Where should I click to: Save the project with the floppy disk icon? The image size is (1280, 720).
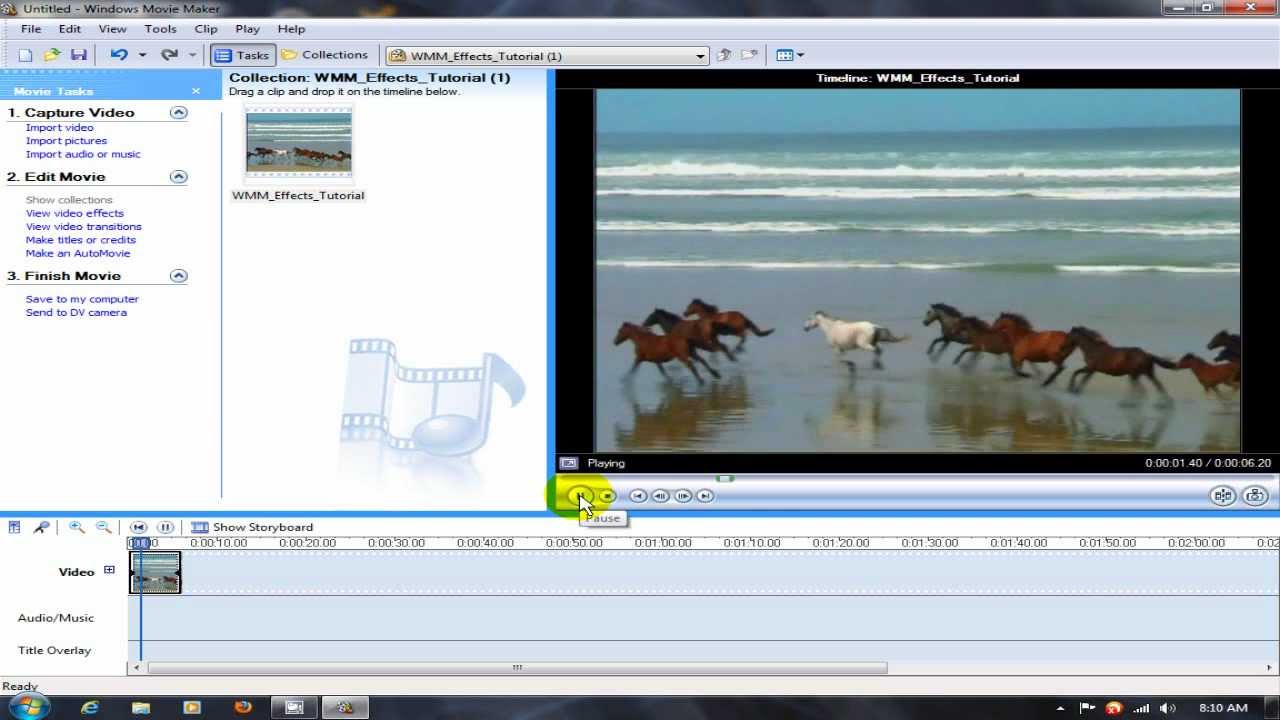[78, 55]
